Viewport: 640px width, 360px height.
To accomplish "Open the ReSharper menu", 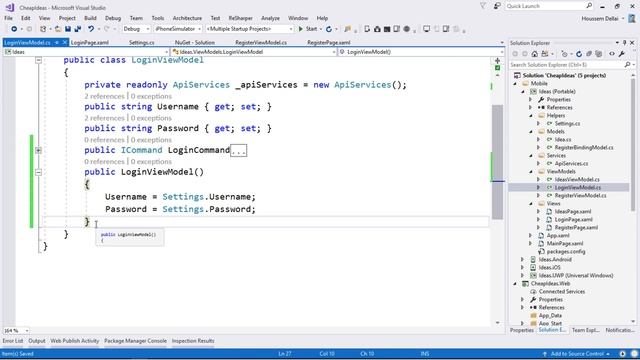I will point(240,18).
